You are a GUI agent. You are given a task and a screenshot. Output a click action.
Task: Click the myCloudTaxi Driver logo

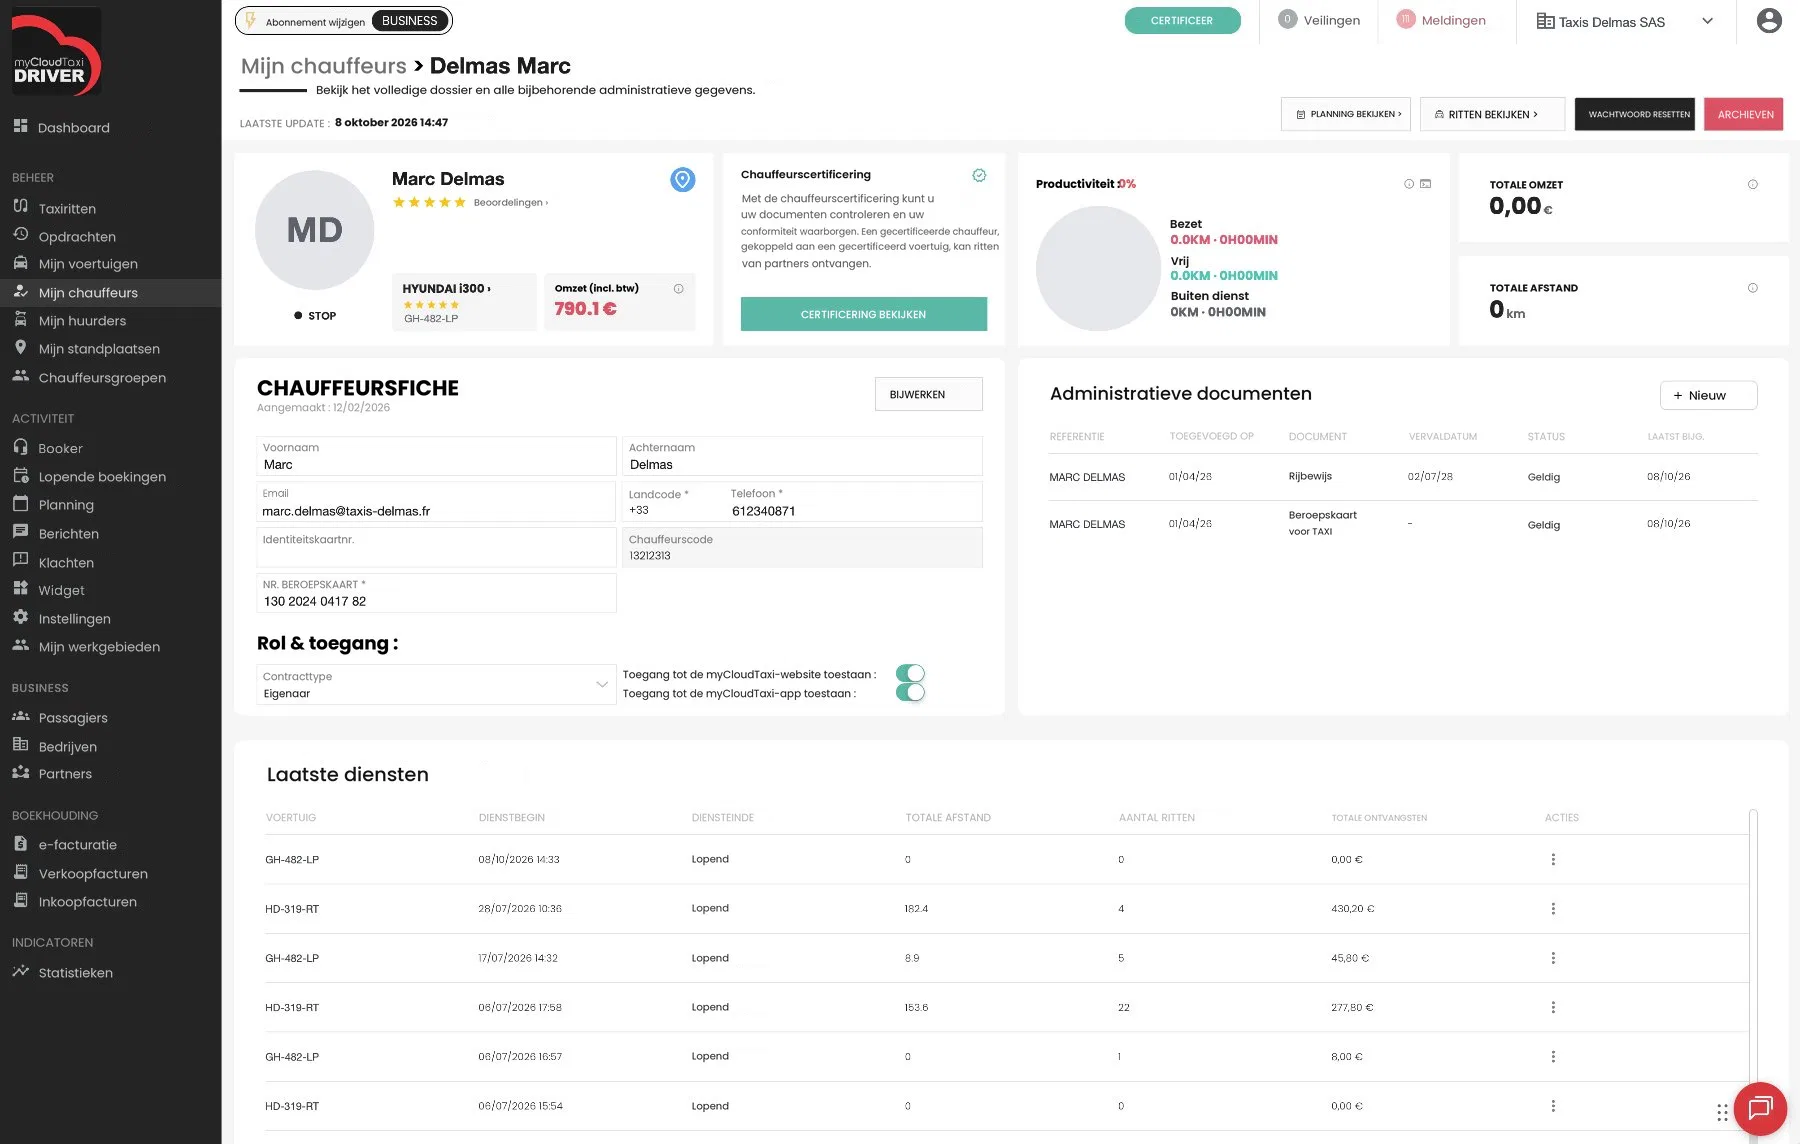56,52
